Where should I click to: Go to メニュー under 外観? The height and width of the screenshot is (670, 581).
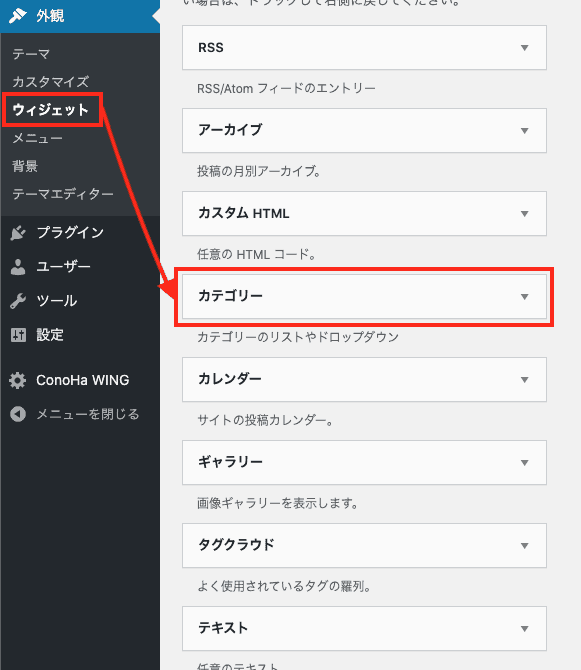37,138
